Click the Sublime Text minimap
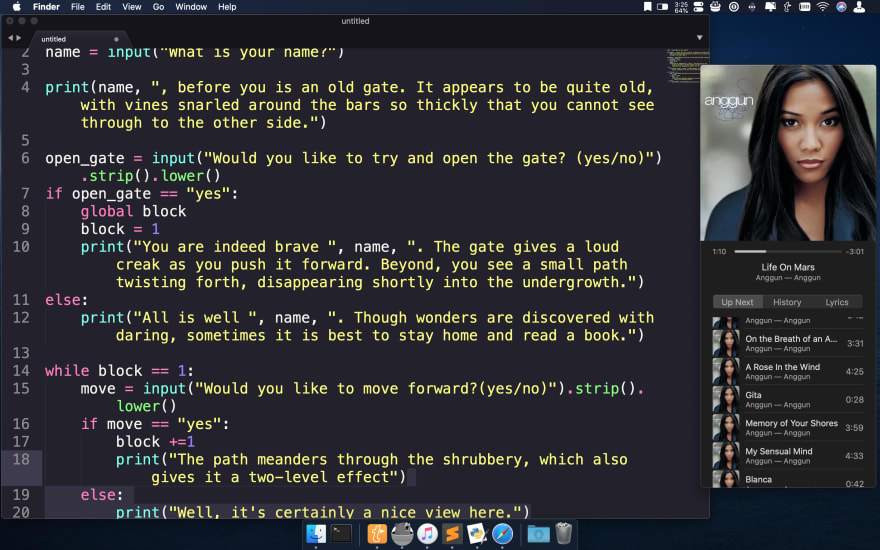 click(687, 66)
